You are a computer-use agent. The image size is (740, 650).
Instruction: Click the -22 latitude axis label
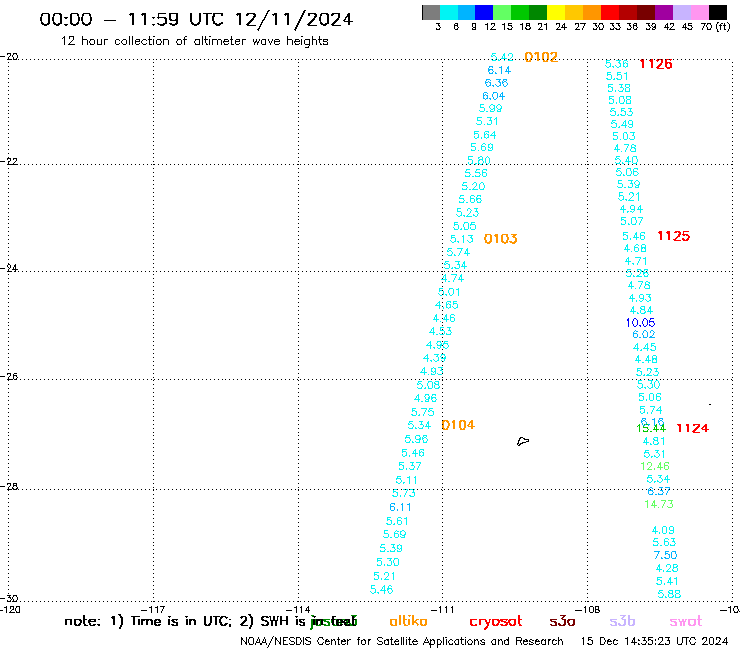pyautogui.click(x=9, y=162)
